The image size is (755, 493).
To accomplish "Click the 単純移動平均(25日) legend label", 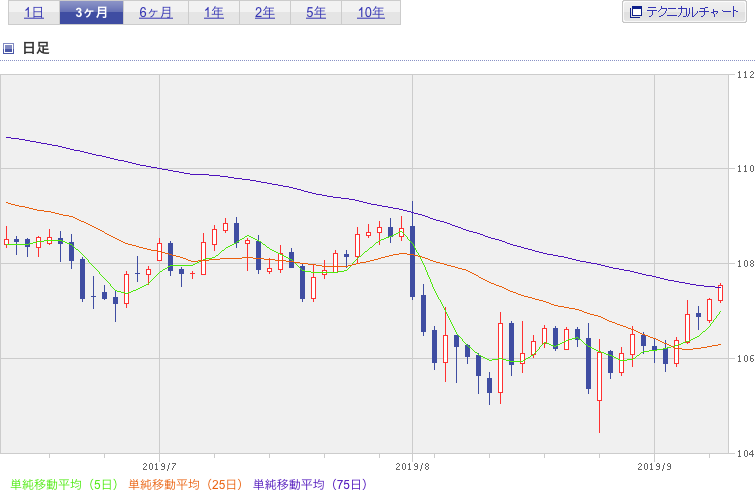I will [x=185, y=484].
